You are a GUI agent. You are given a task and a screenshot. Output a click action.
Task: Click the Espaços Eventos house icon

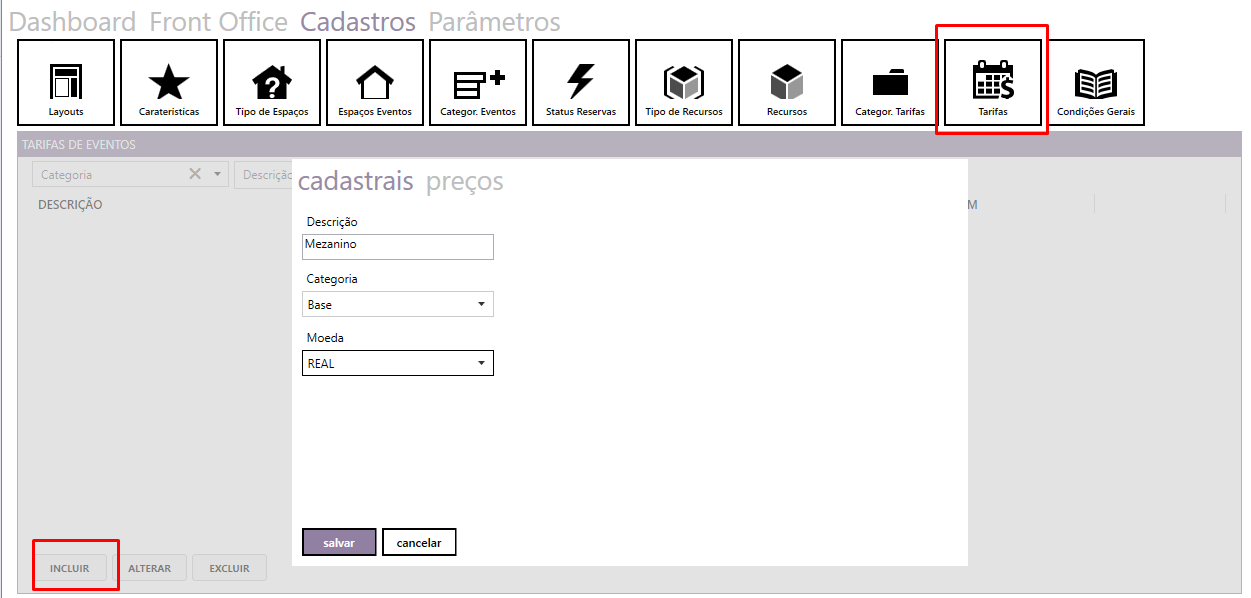coord(375,83)
